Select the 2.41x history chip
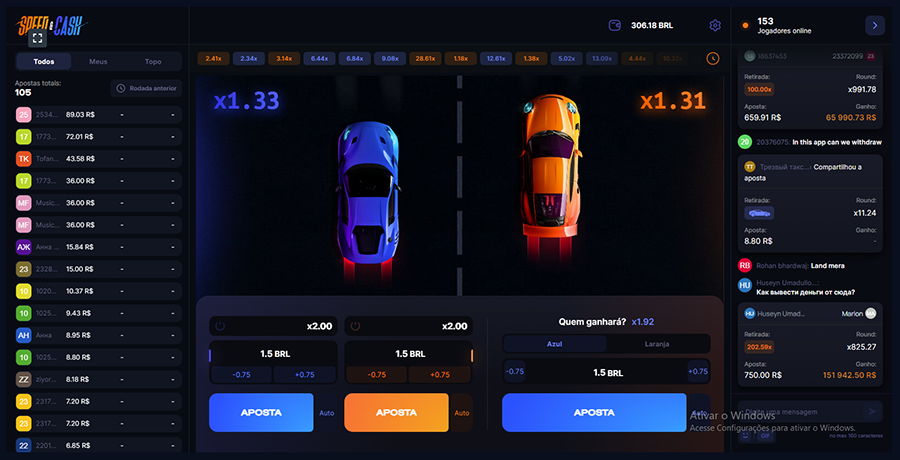Image resolution: width=900 pixels, height=460 pixels. (214, 58)
